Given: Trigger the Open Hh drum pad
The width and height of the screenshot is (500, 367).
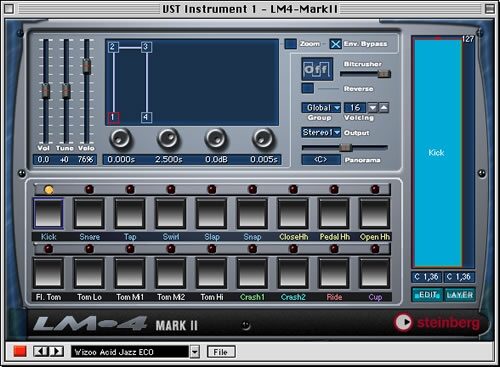Looking at the screenshot, I should point(375,213).
